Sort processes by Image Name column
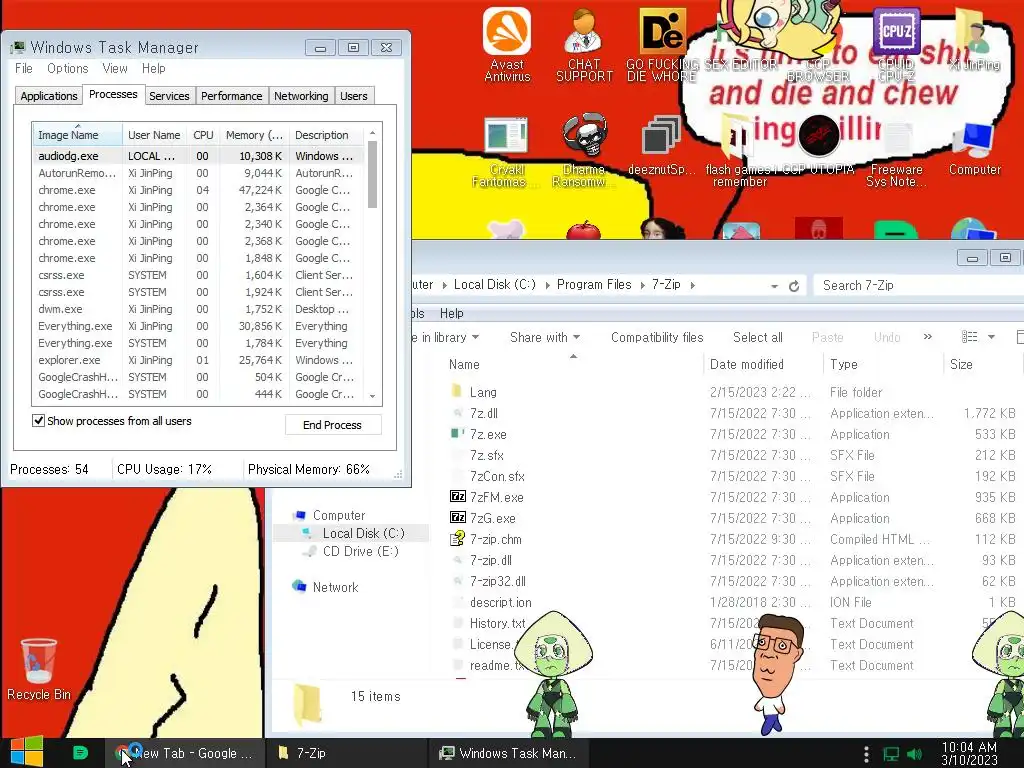This screenshot has width=1024, height=768. (77, 135)
